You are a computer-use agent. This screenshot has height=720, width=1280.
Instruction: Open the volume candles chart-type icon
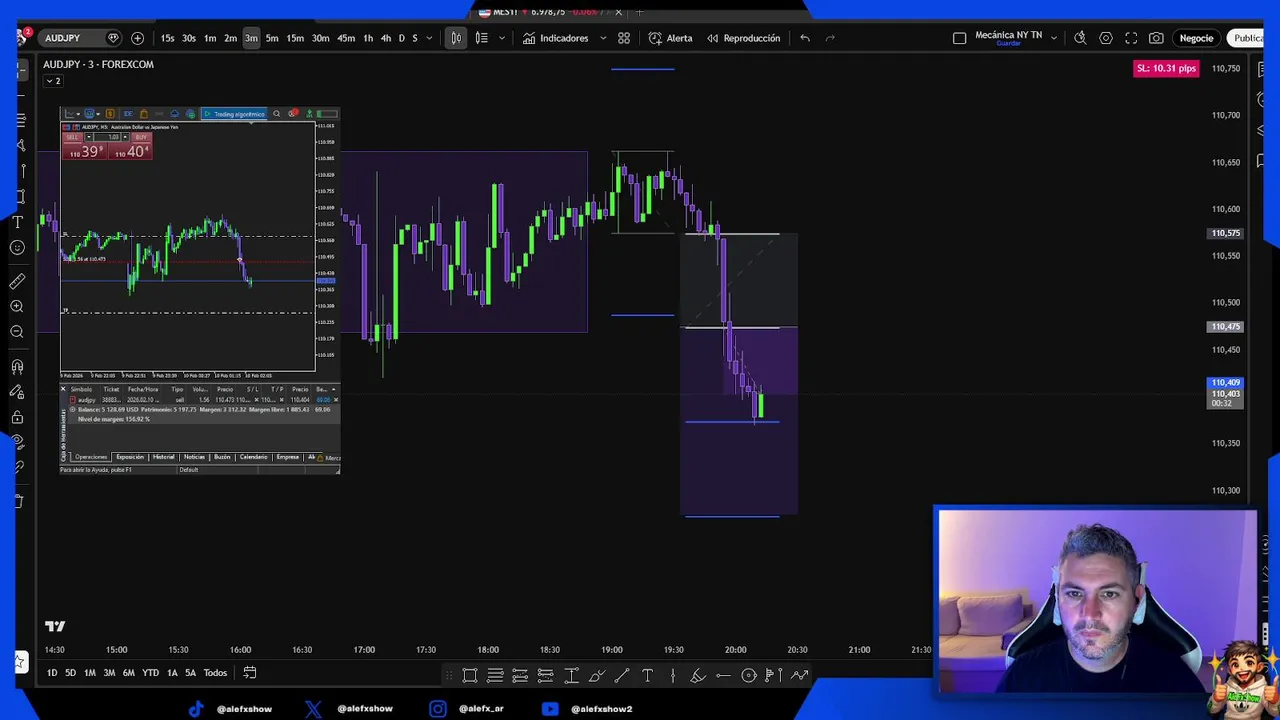click(x=481, y=38)
